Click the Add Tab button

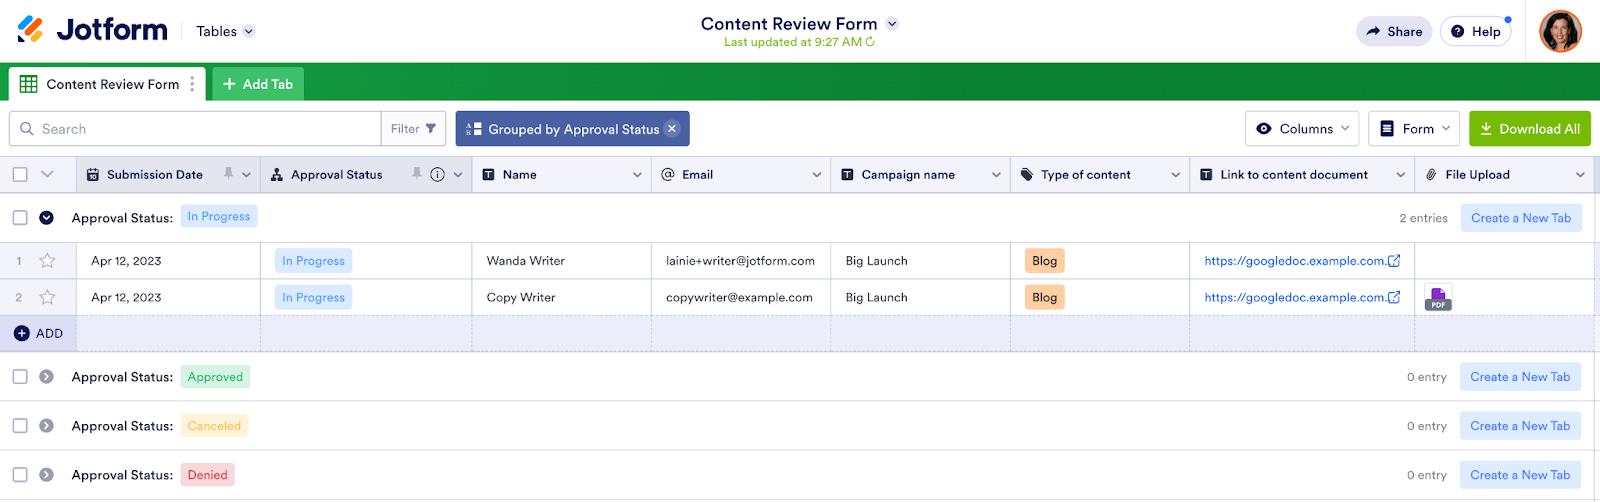coord(258,84)
